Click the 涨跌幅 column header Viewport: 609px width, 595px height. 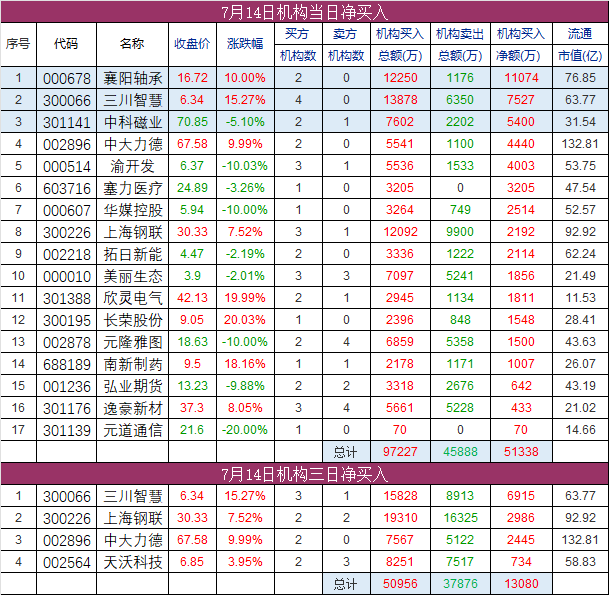pos(245,44)
